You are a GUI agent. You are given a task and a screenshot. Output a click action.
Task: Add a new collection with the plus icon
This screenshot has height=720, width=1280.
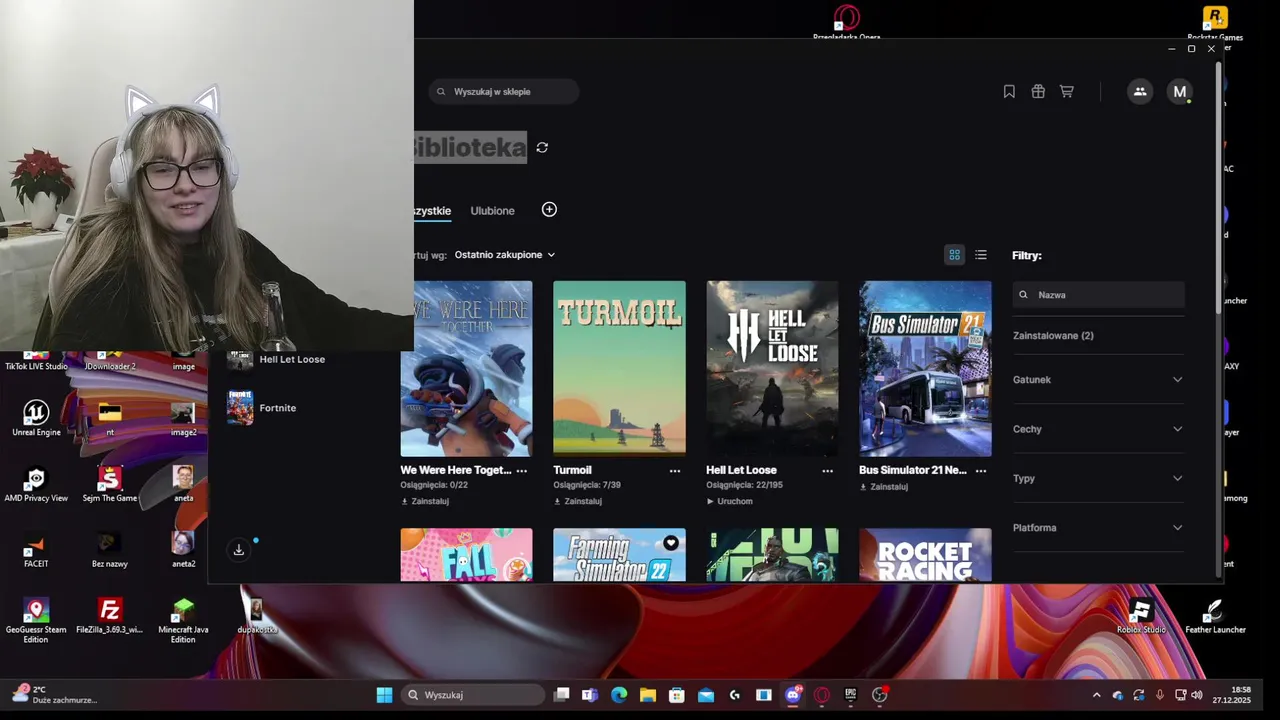[549, 209]
